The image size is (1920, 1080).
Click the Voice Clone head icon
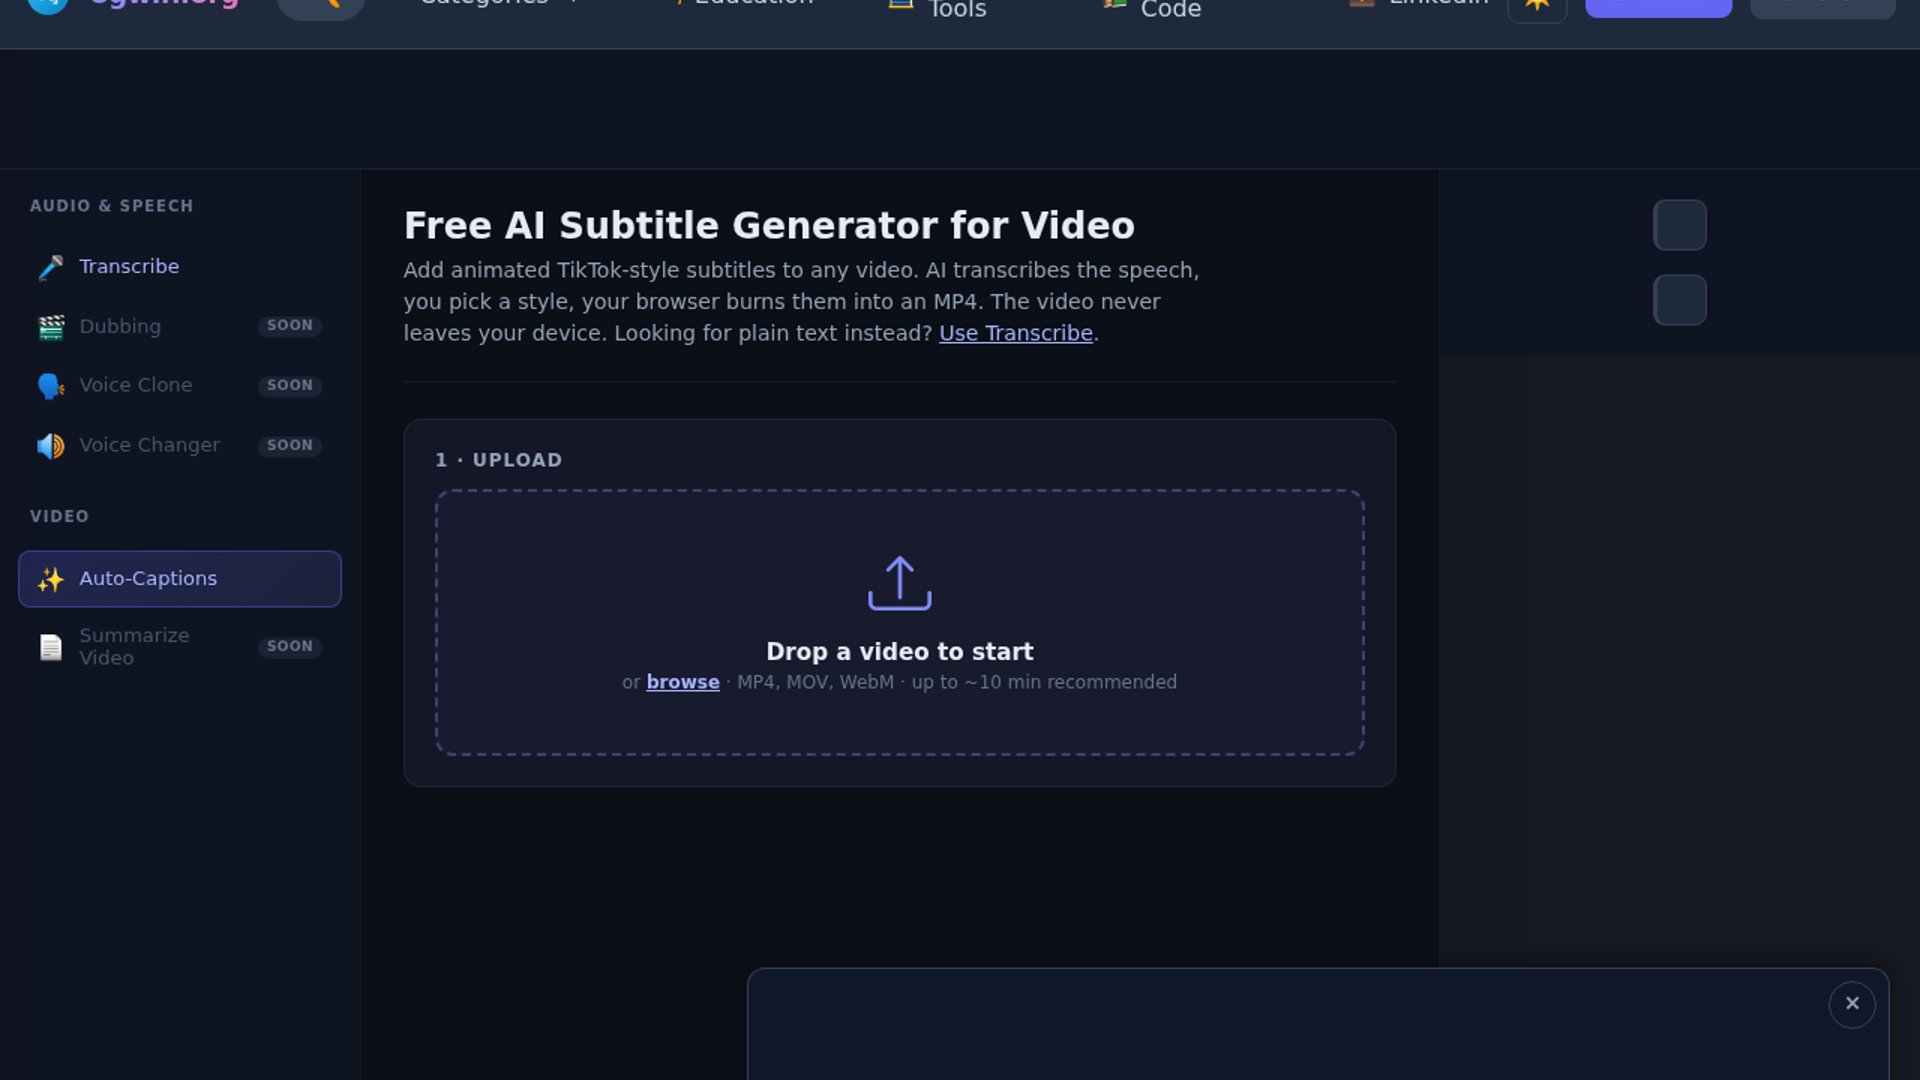click(x=51, y=386)
